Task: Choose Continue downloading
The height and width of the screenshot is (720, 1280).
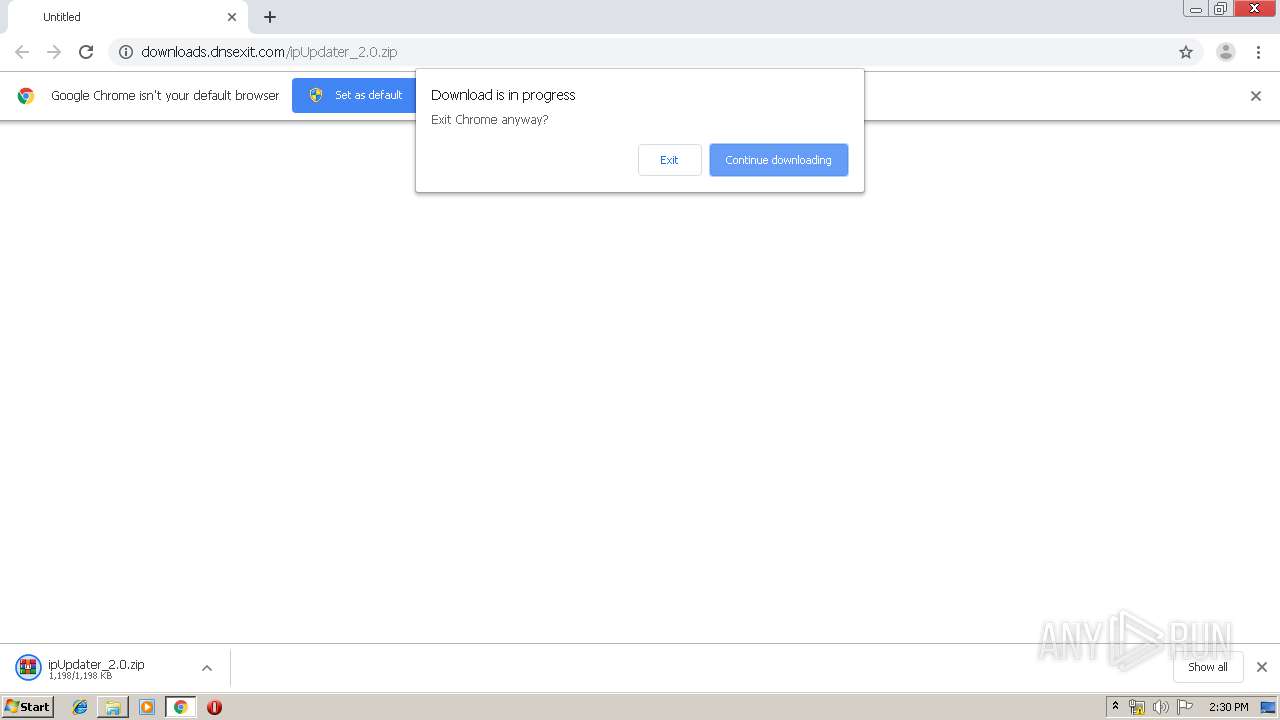Action: (x=778, y=160)
